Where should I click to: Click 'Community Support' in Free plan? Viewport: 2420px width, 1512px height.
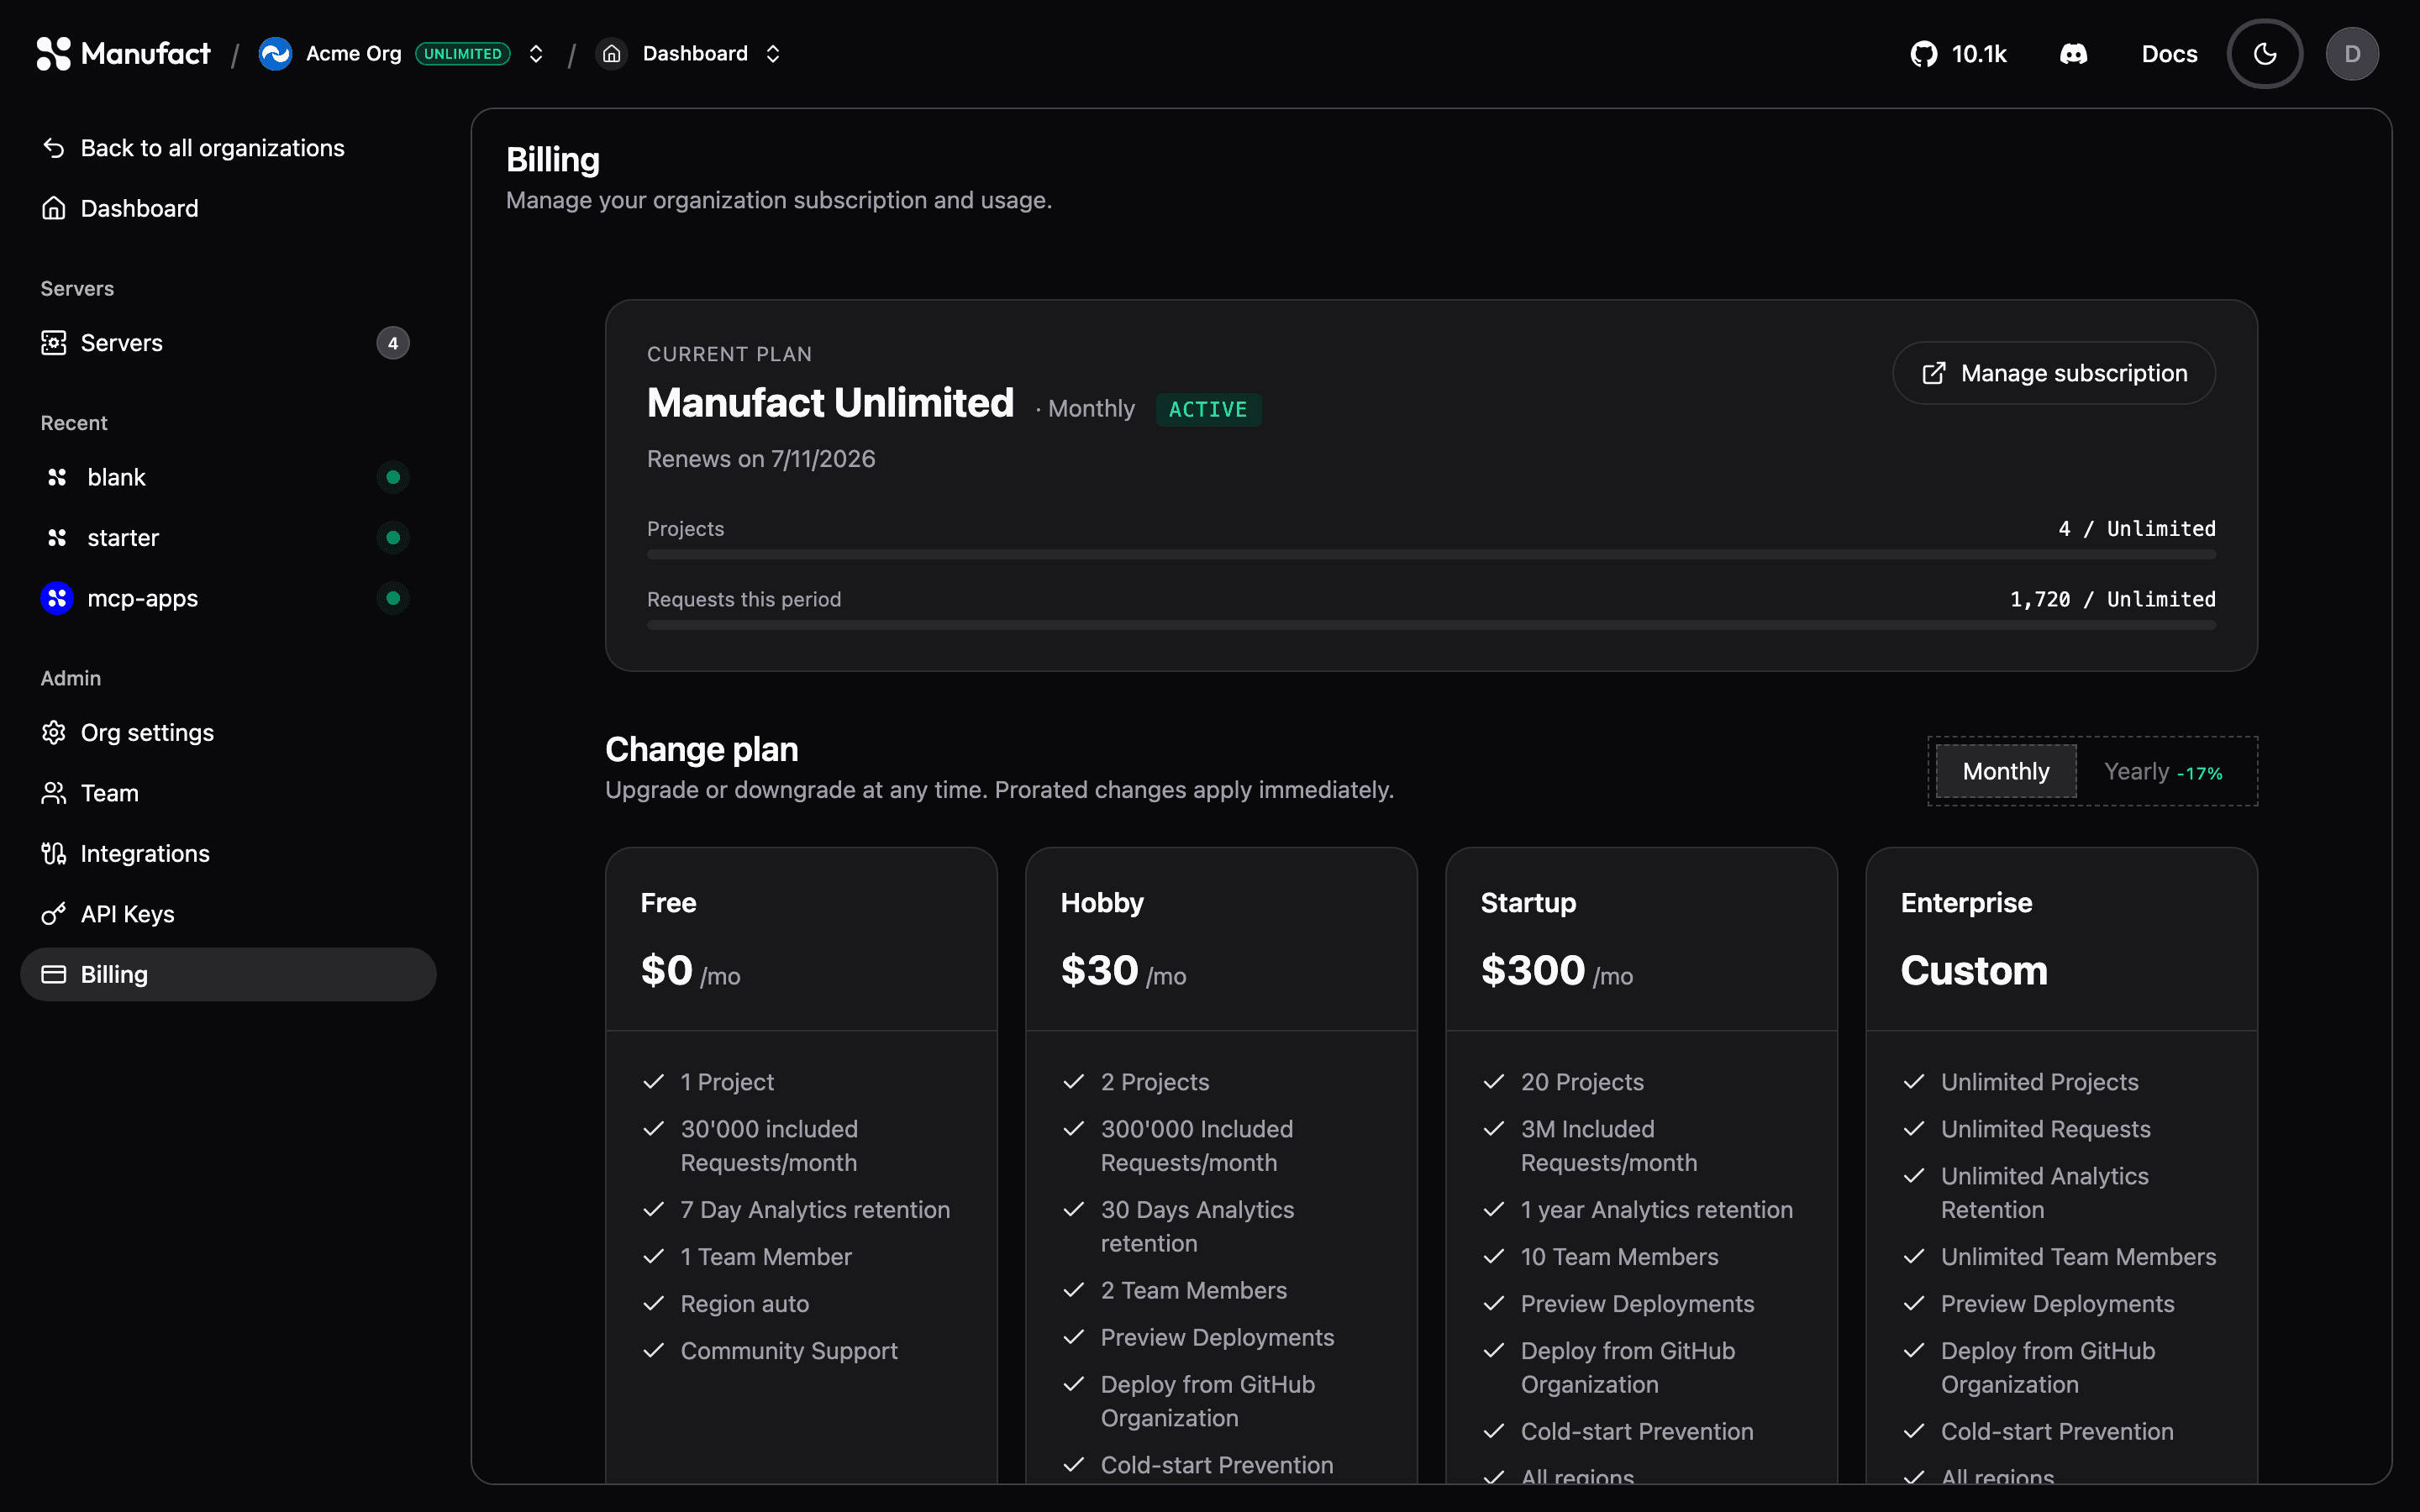pos(789,1351)
